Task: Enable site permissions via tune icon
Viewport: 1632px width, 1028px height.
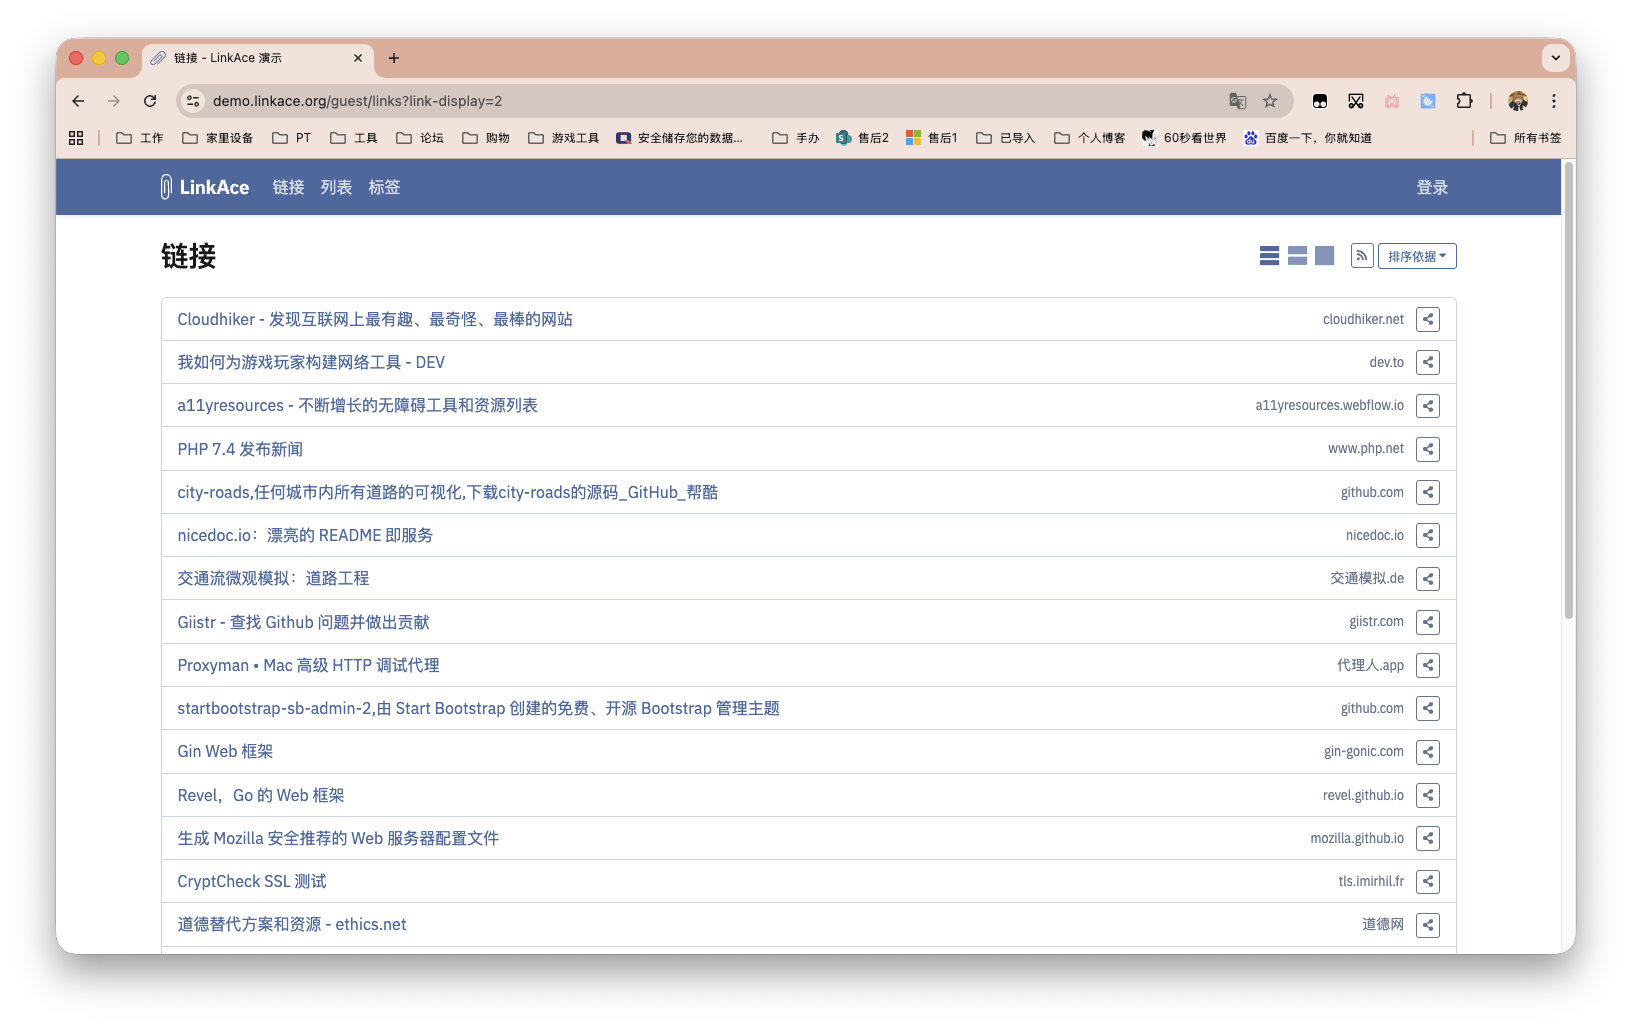Action: coord(192,101)
